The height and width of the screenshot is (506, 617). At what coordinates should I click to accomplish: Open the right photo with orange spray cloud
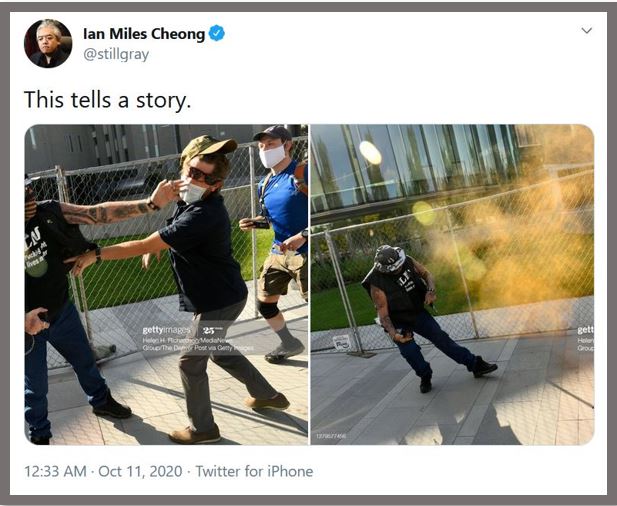[452, 284]
